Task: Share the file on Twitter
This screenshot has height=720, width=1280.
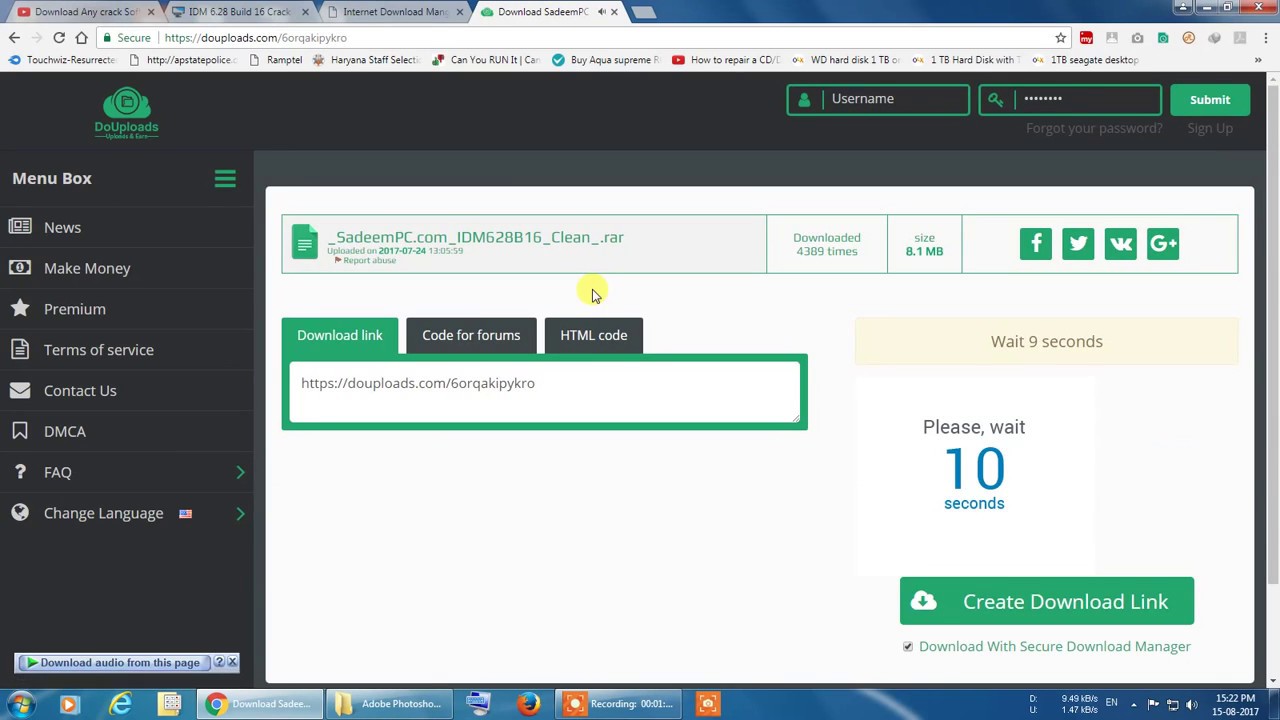Action: 1078,244
